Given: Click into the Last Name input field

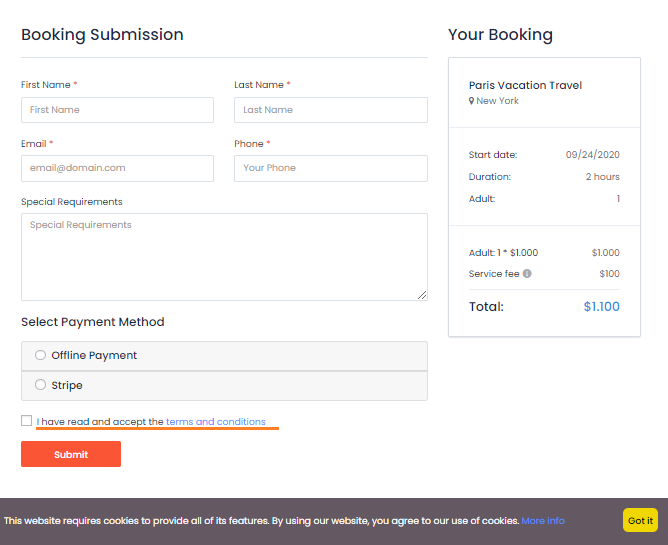Looking at the screenshot, I should [x=331, y=110].
